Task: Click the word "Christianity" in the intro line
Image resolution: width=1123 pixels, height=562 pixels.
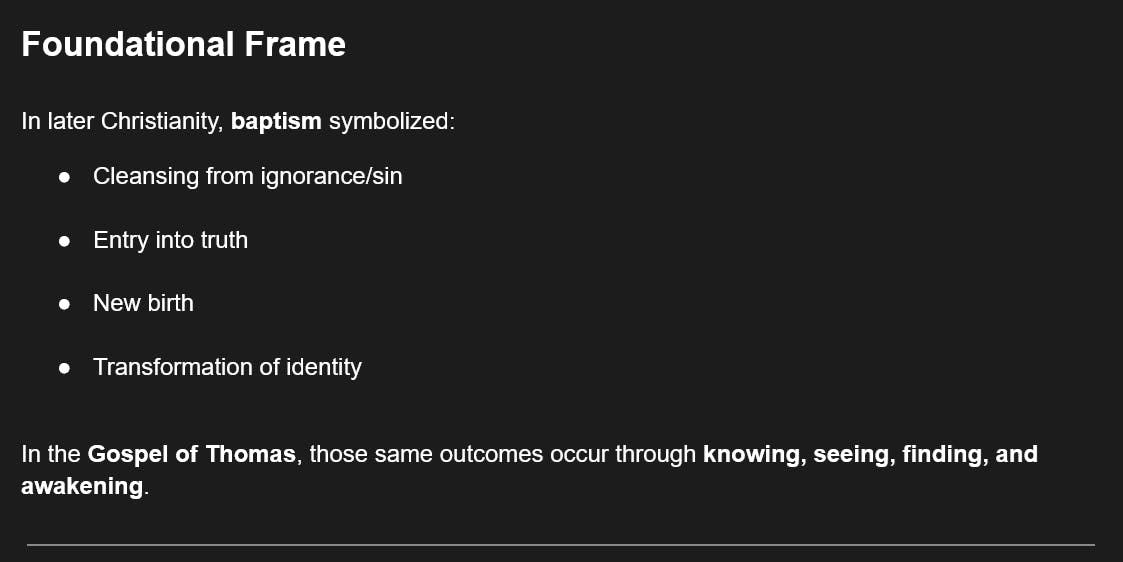Action: point(162,122)
